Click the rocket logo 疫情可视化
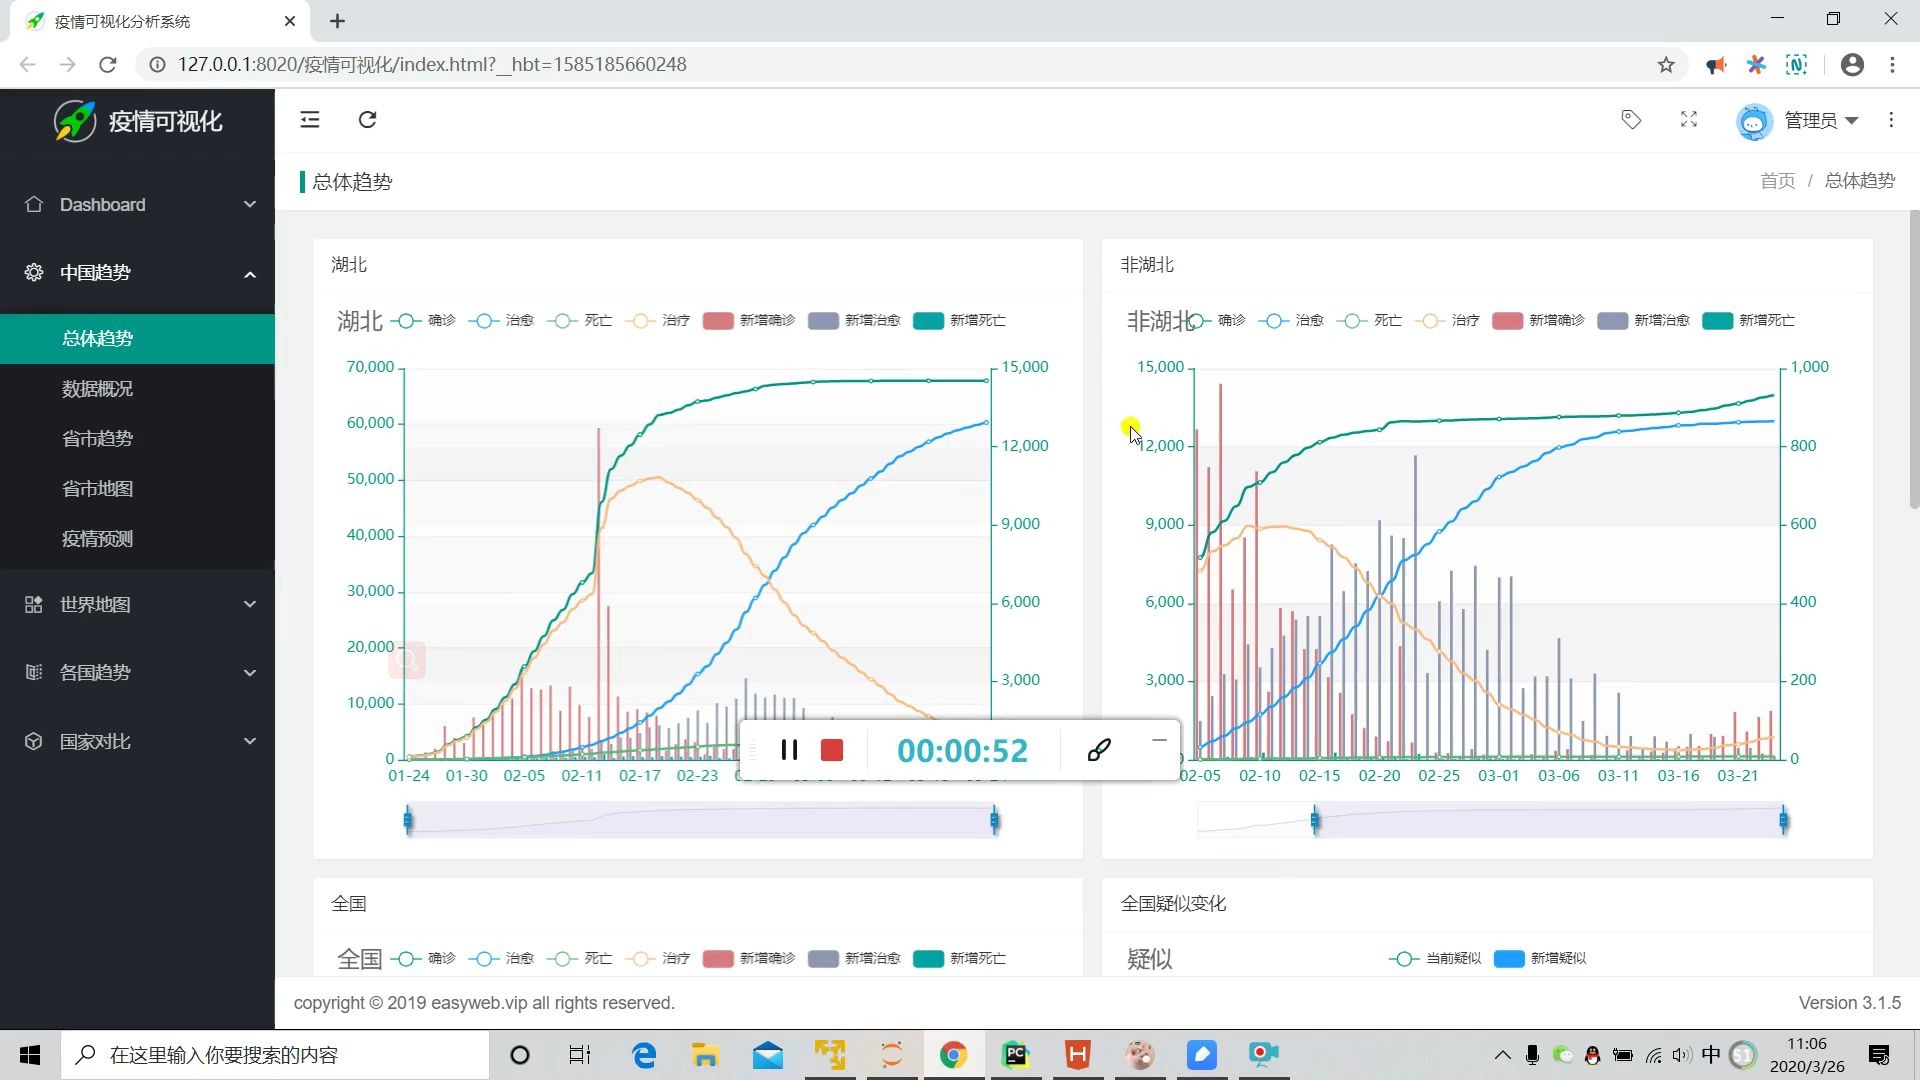 click(138, 121)
